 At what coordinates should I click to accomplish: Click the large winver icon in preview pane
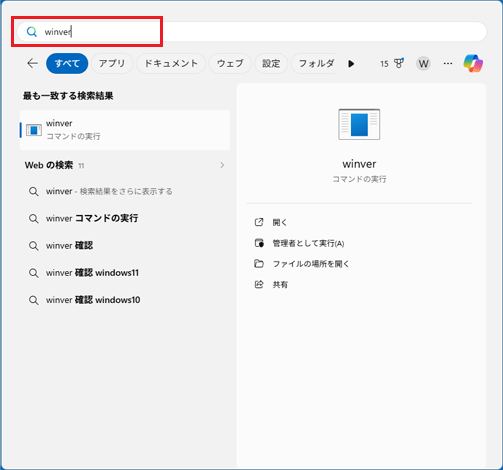click(x=359, y=124)
